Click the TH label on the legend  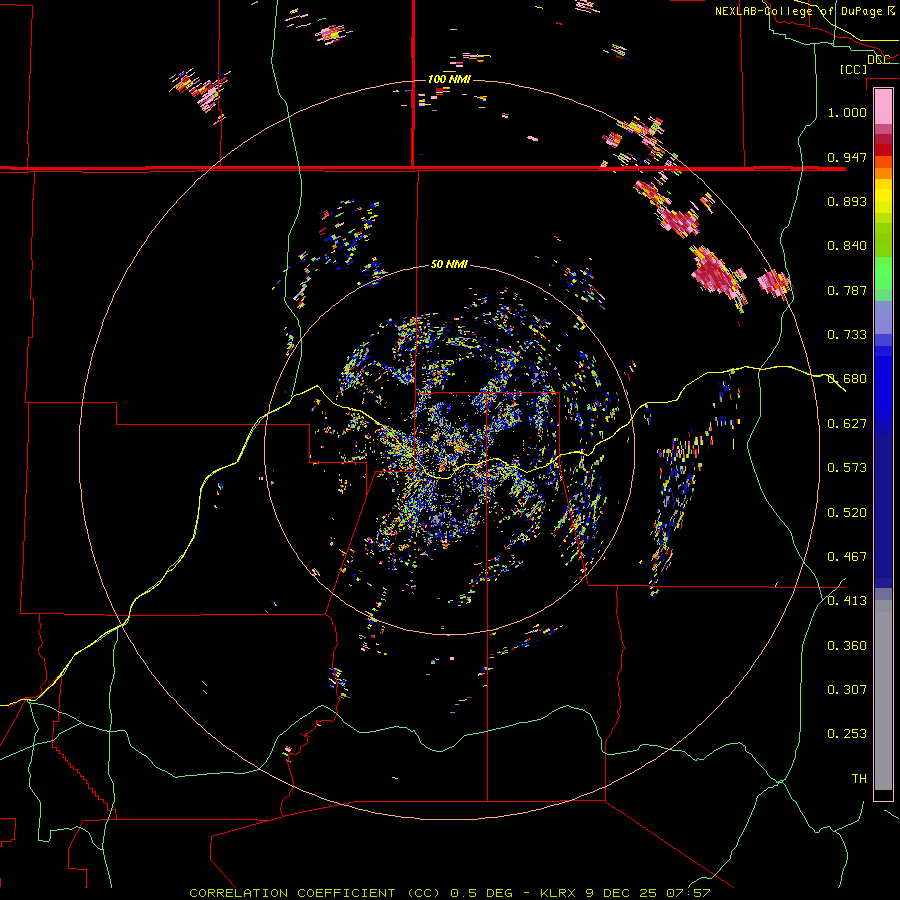pos(859,779)
